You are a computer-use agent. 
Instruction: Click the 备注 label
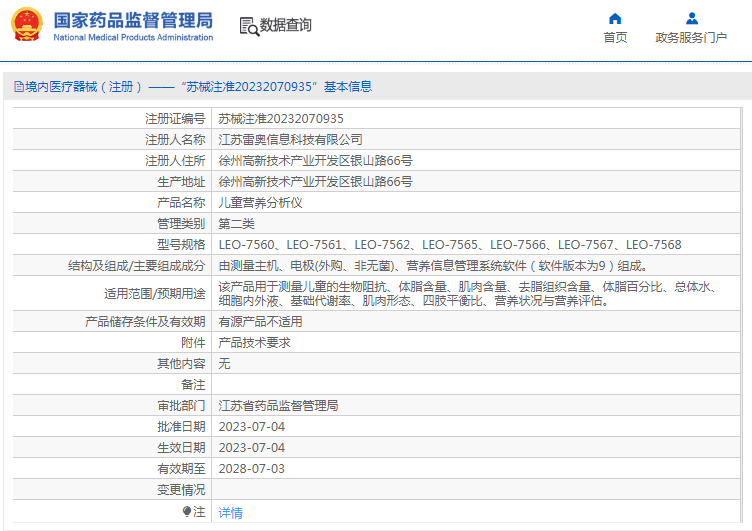pos(193,385)
